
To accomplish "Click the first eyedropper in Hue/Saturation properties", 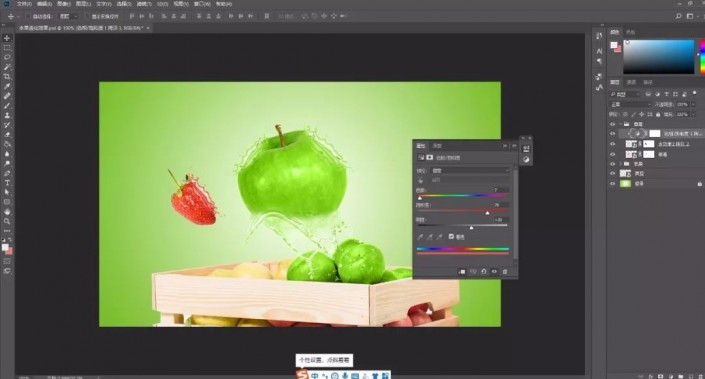I will (x=420, y=236).
